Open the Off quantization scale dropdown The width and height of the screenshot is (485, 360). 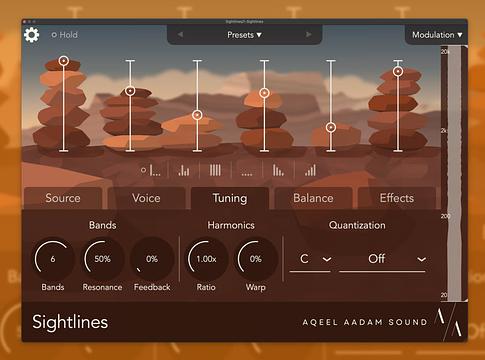tap(382, 259)
